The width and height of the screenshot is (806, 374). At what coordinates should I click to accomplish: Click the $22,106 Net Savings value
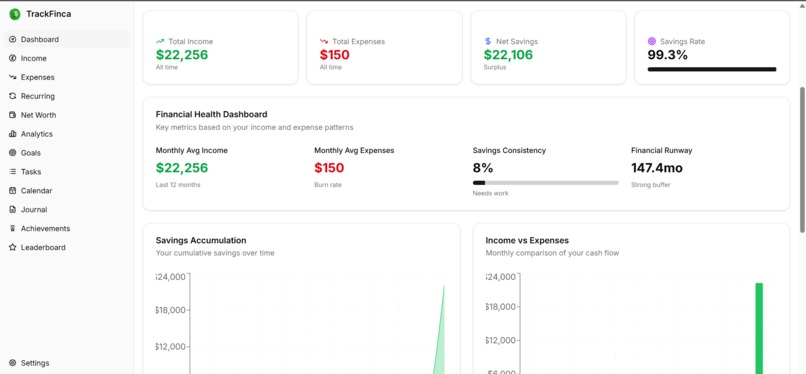[508, 54]
